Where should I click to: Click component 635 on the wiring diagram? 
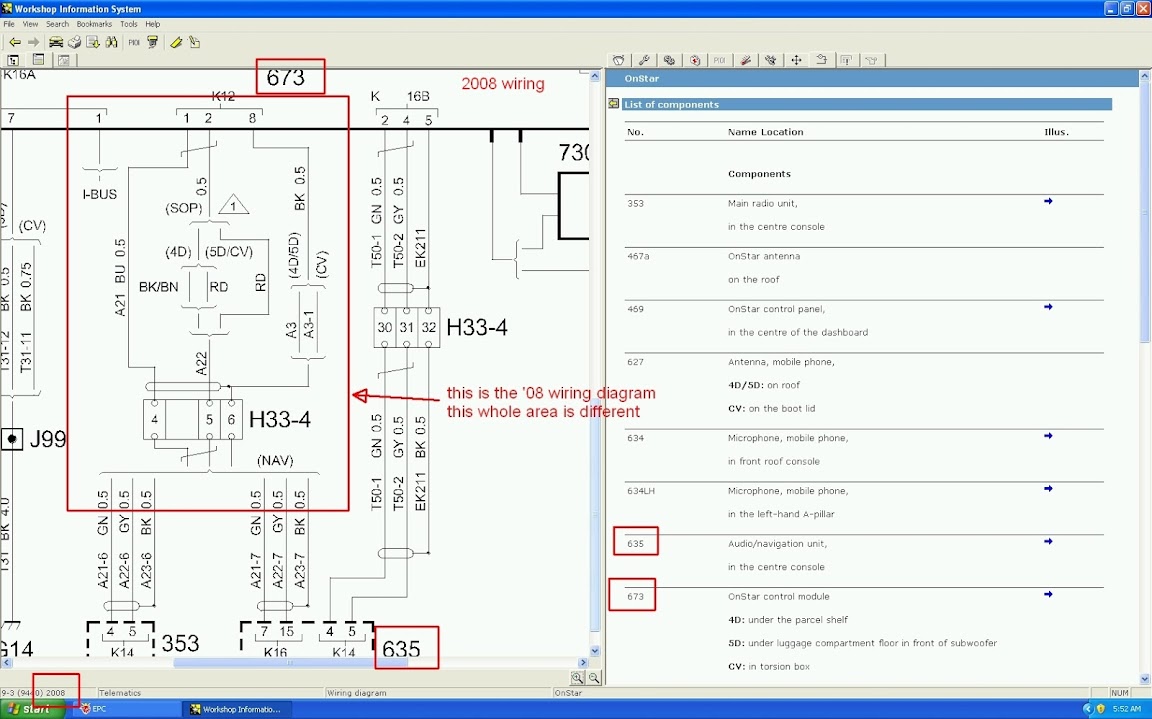coord(401,648)
